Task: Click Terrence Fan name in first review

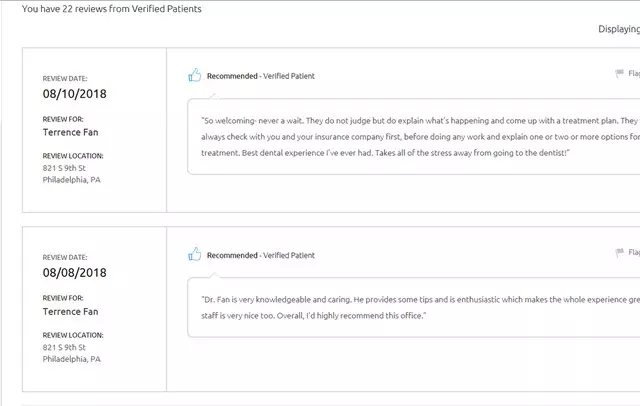Action: click(71, 132)
